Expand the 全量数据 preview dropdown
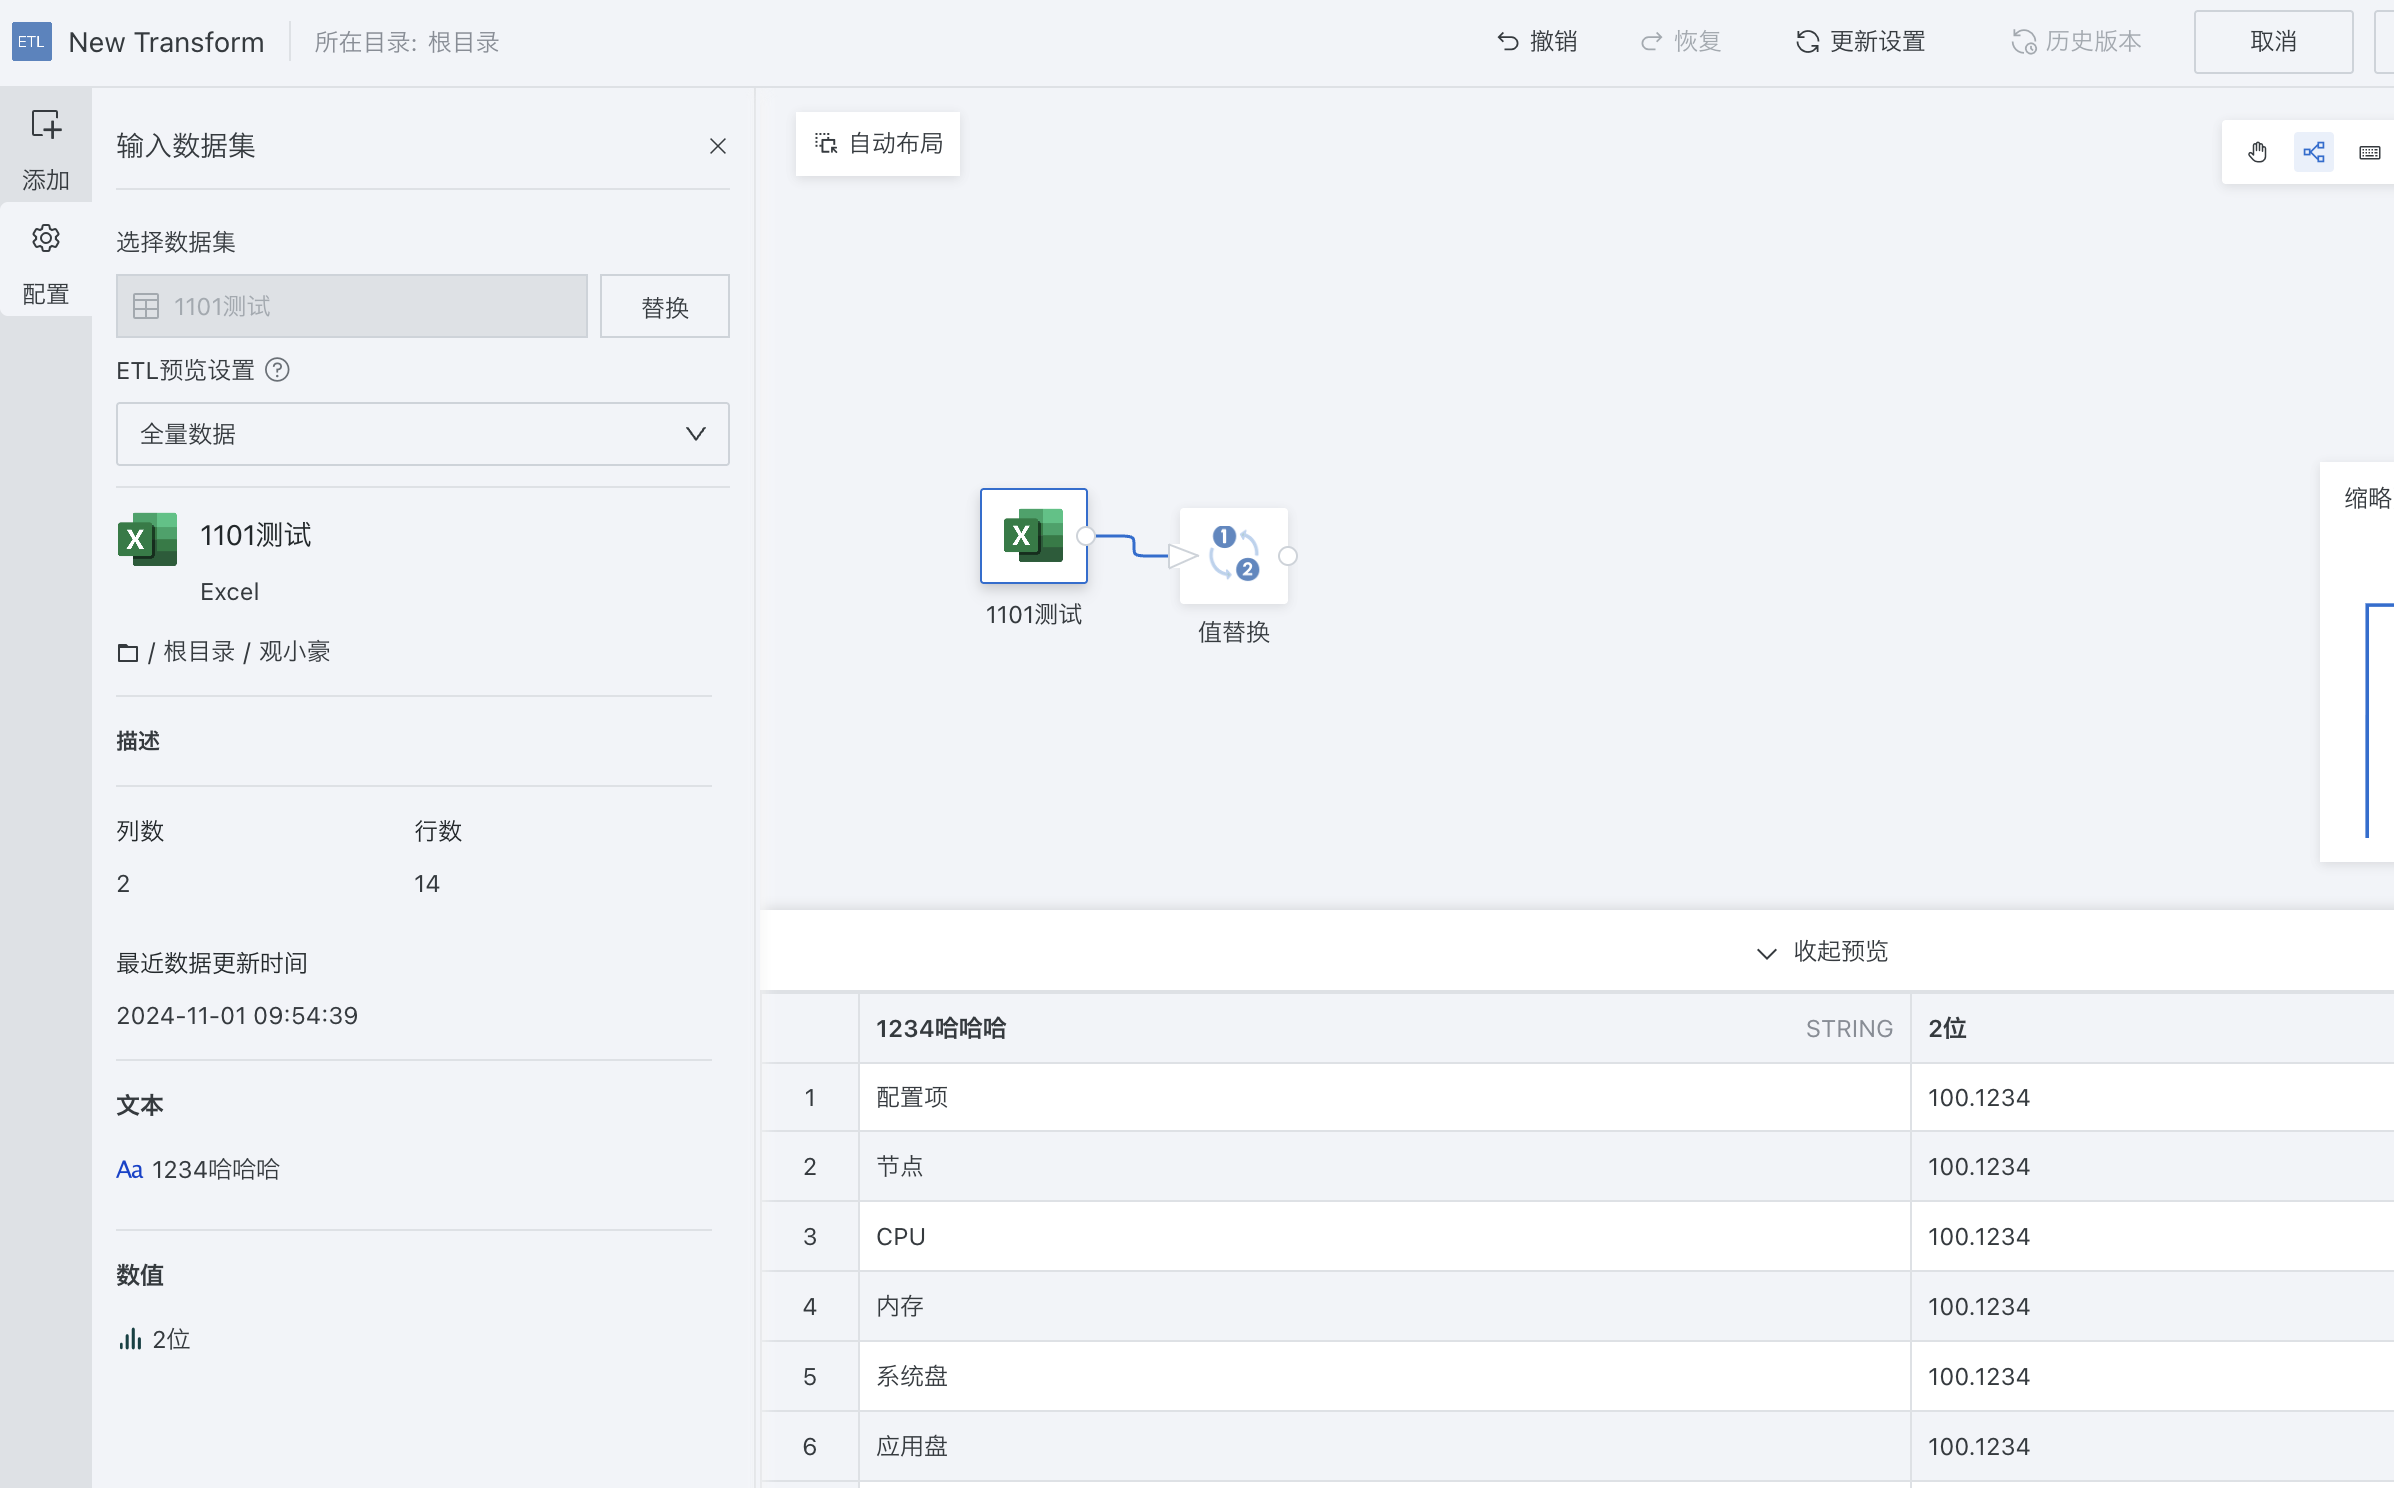Viewport: 2394px width, 1488px height. 423,434
